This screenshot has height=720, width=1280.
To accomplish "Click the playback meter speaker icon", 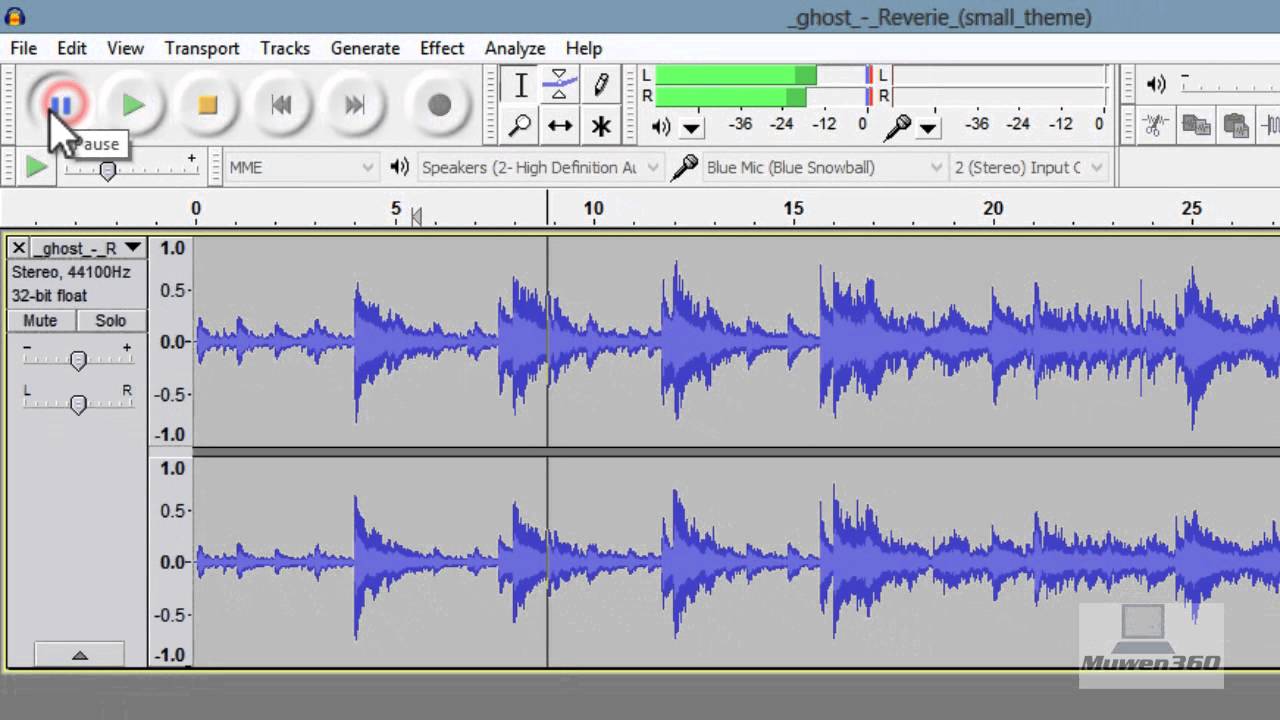I will pyautogui.click(x=661, y=127).
